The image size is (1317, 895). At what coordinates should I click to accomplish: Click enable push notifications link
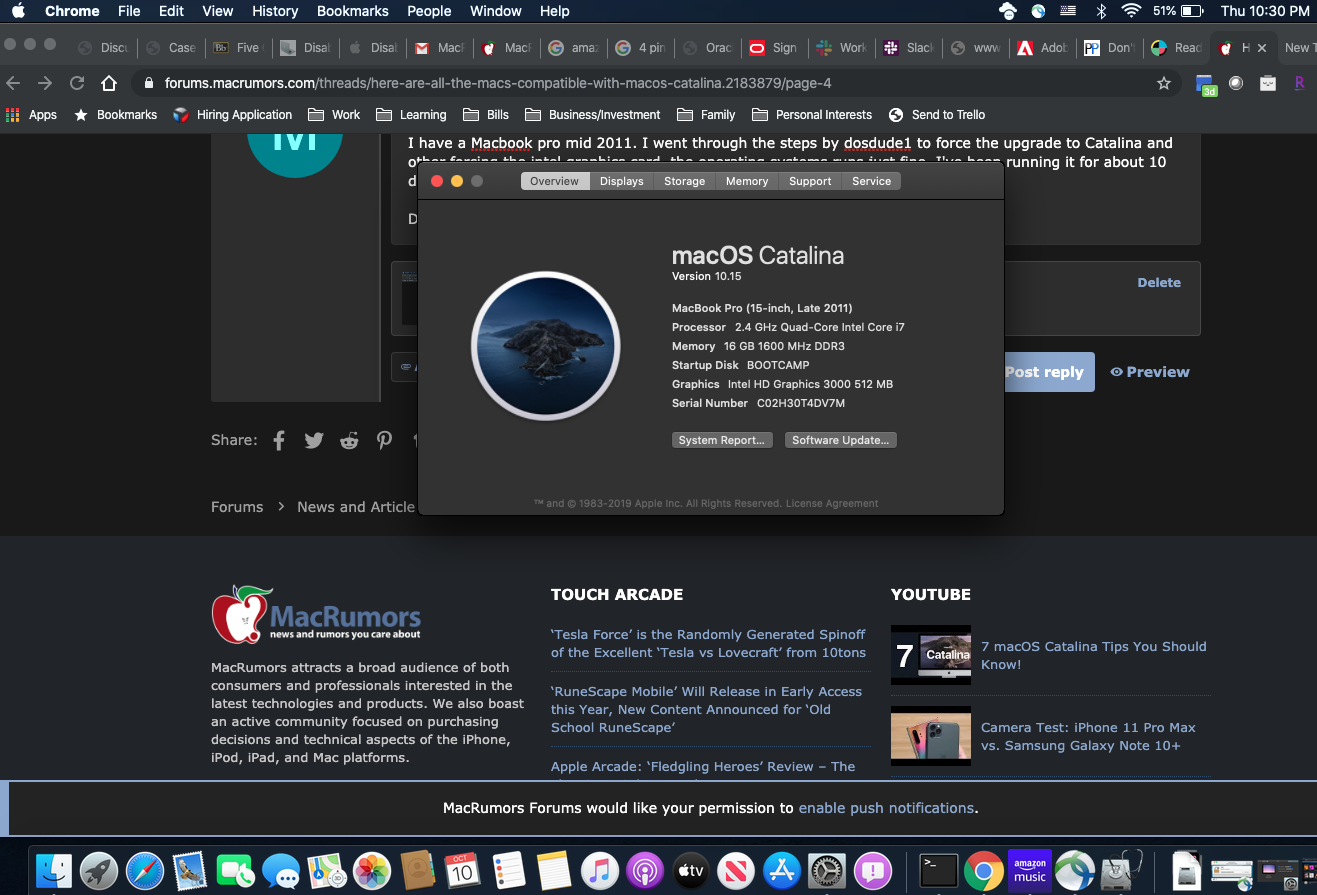(886, 808)
